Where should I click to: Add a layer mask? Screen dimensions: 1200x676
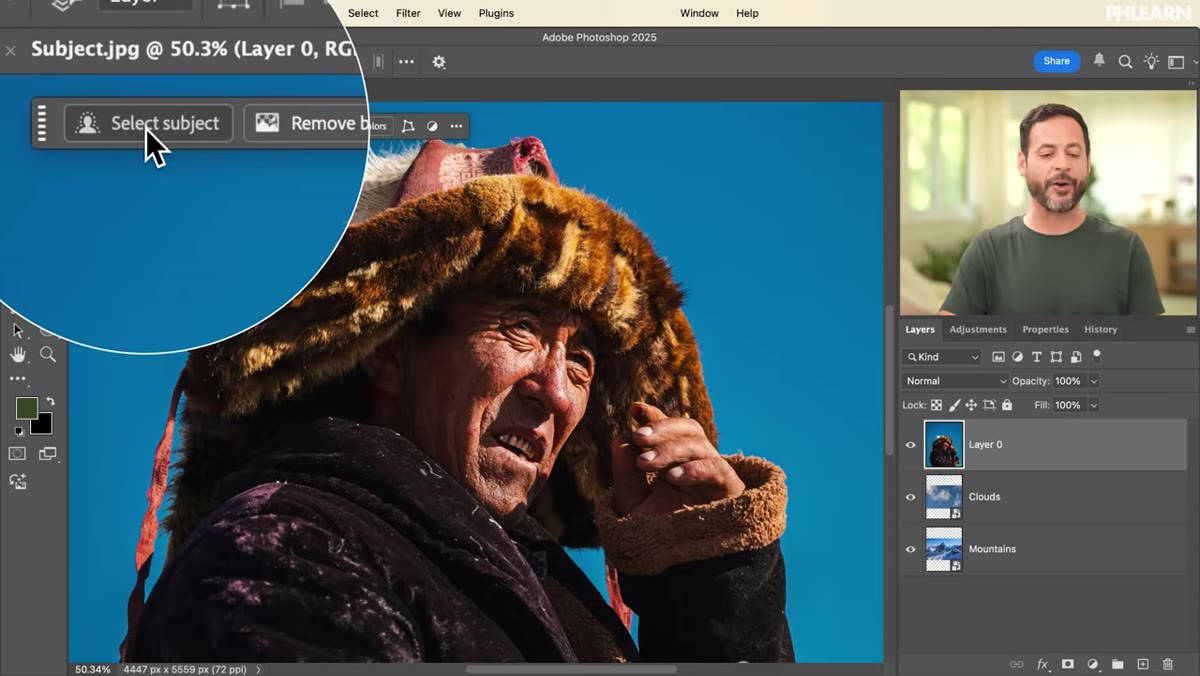pyautogui.click(x=1067, y=664)
